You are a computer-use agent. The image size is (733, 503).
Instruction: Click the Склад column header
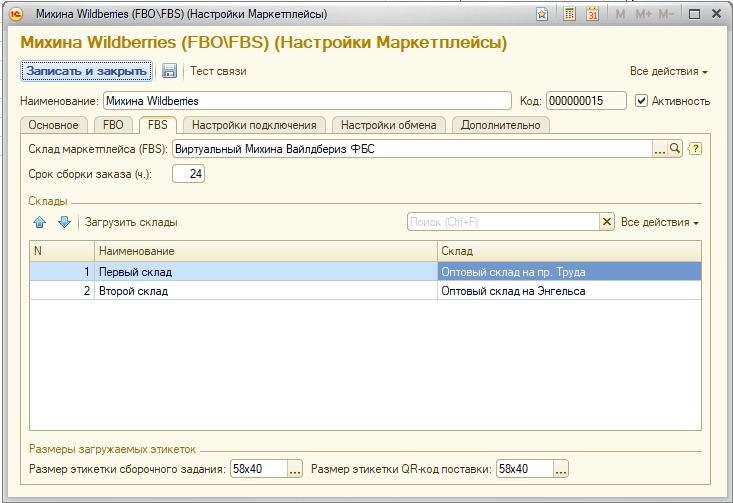pos(569,251)
